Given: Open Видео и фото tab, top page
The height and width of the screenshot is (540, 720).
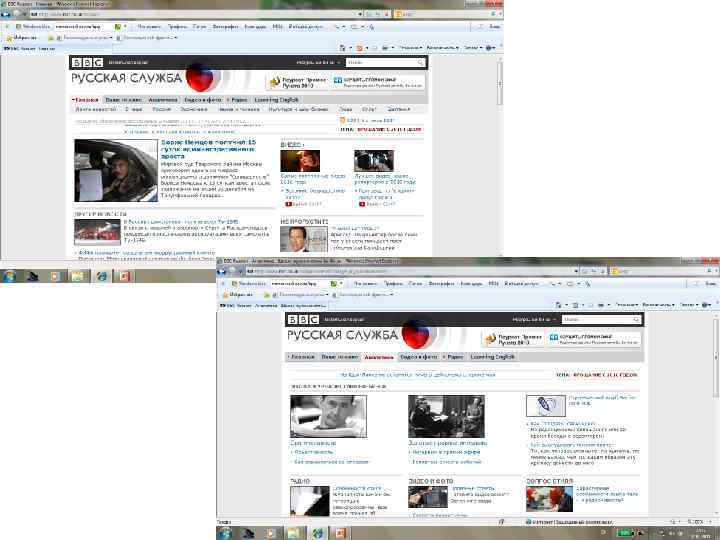Looking at the screenshot, I should [x=202, y=100].
